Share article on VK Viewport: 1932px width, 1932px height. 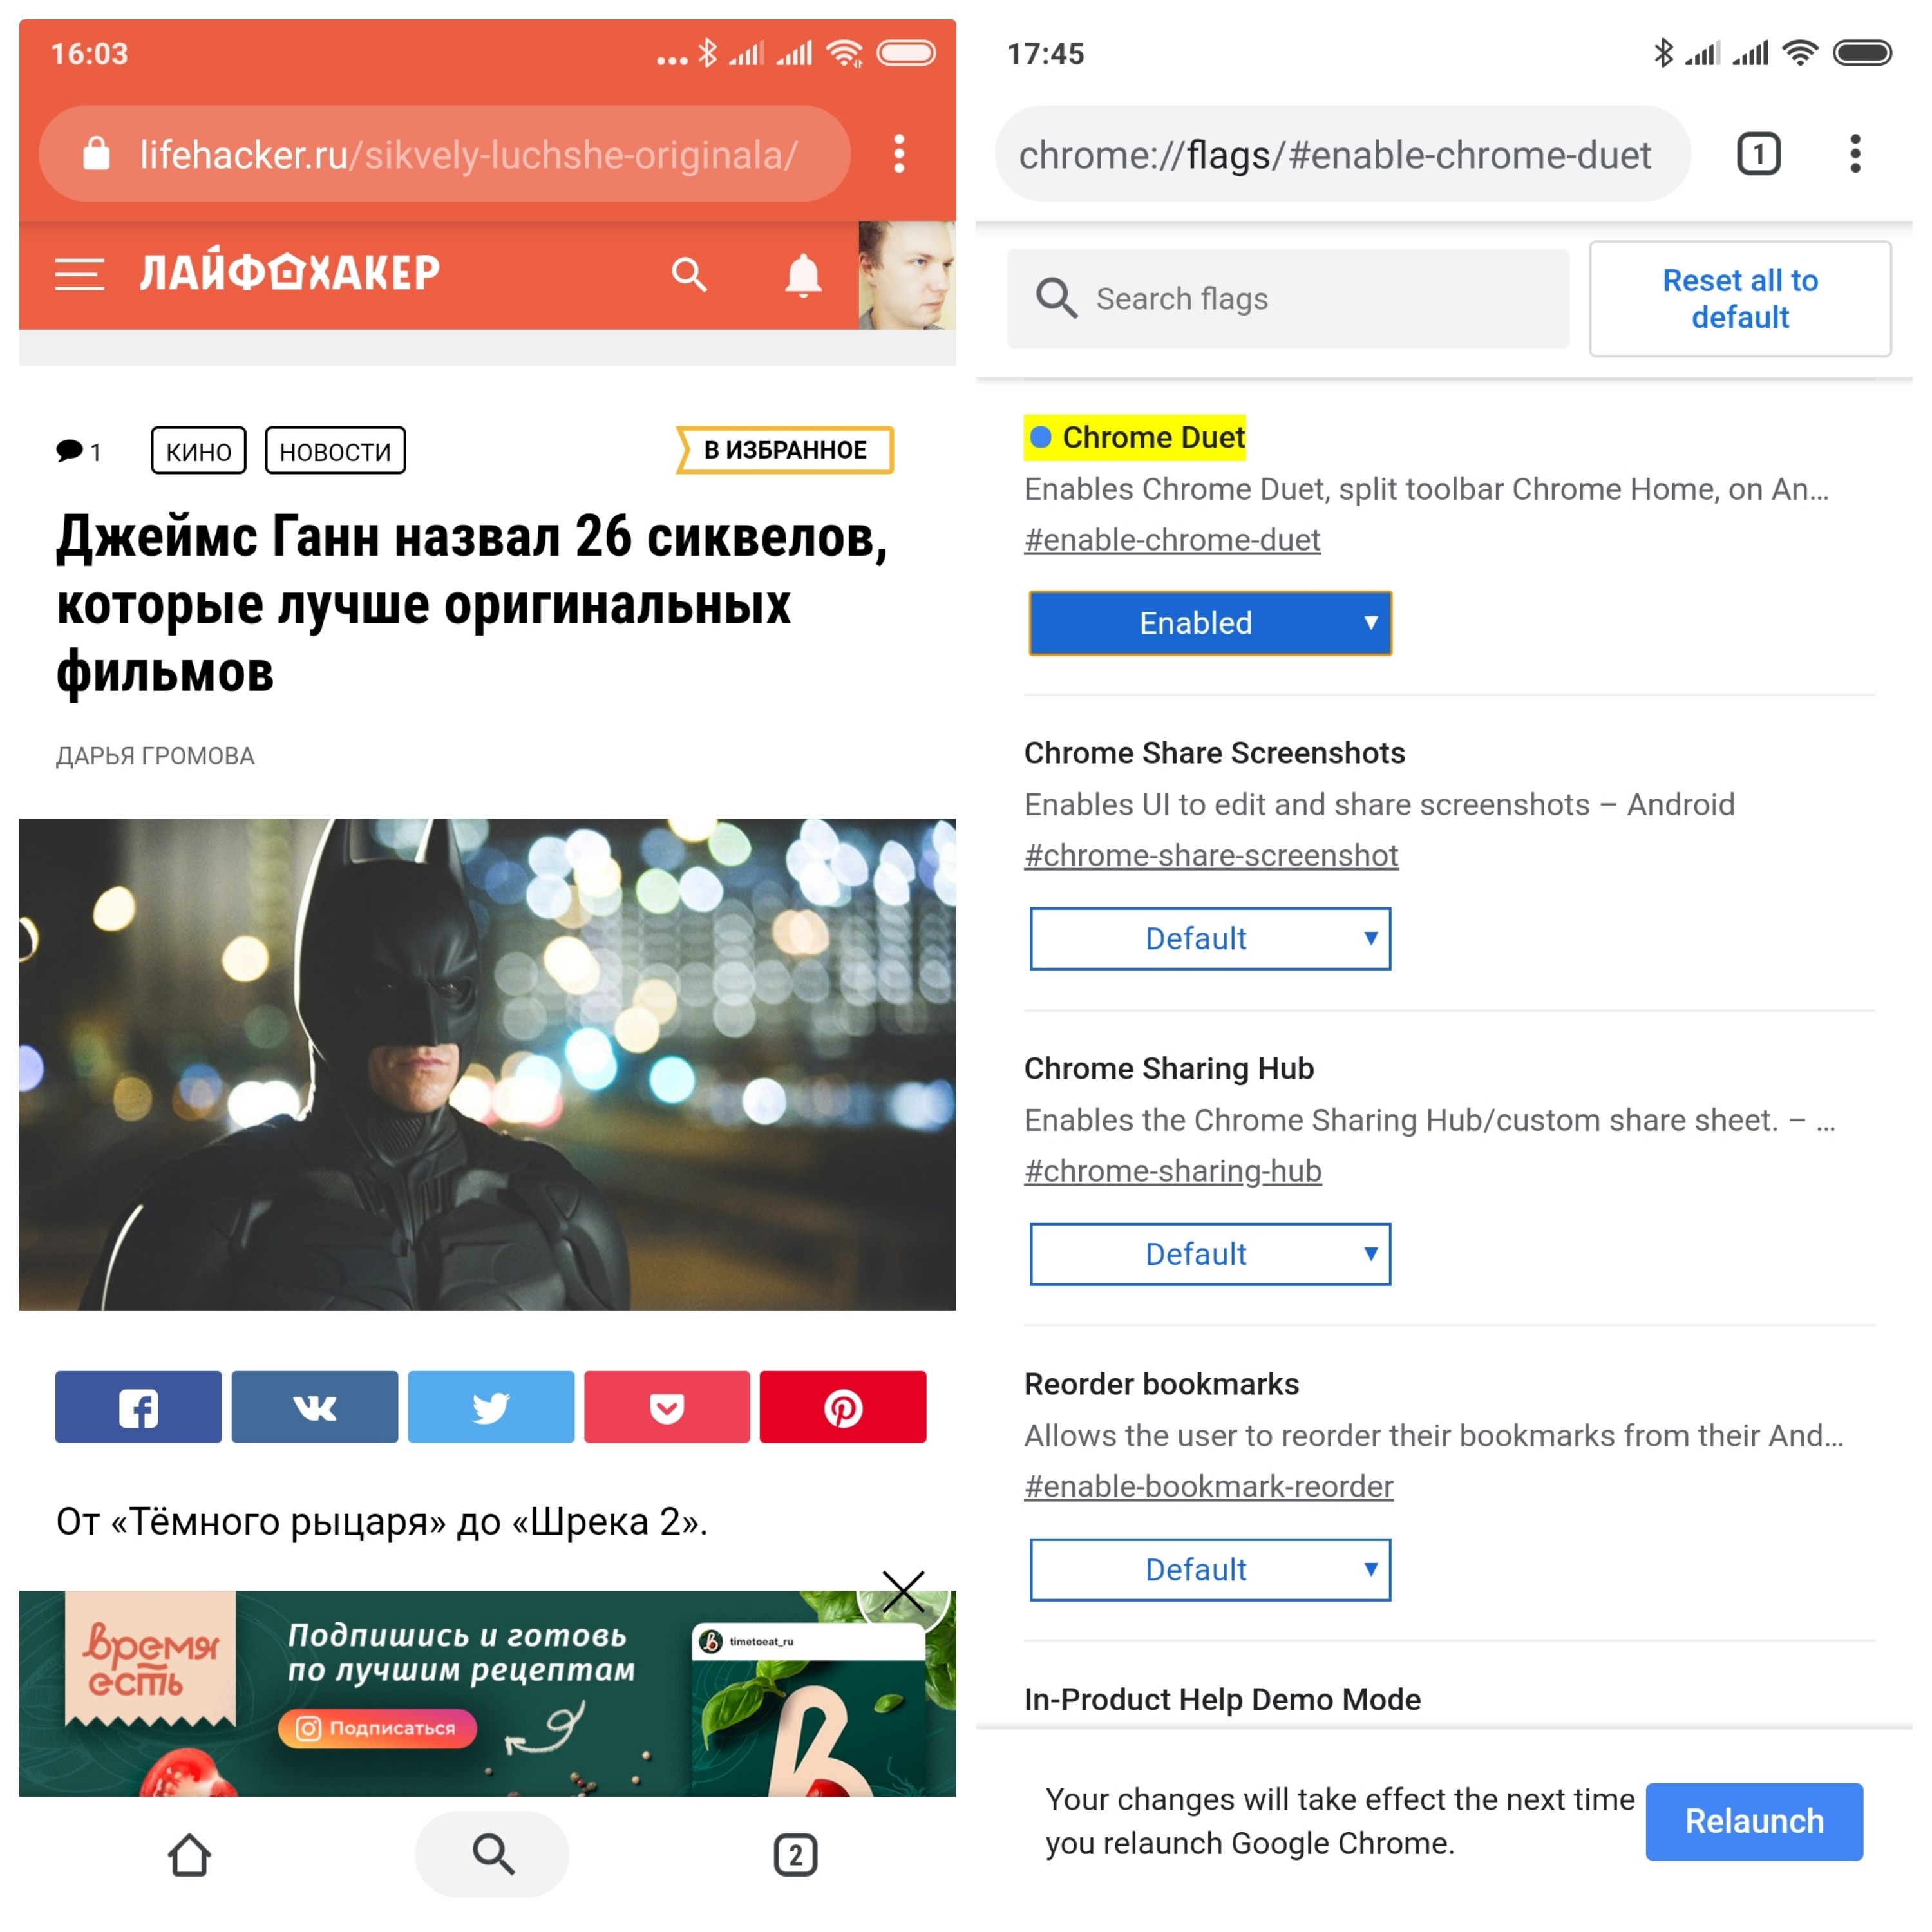[x=315, y=1407]
